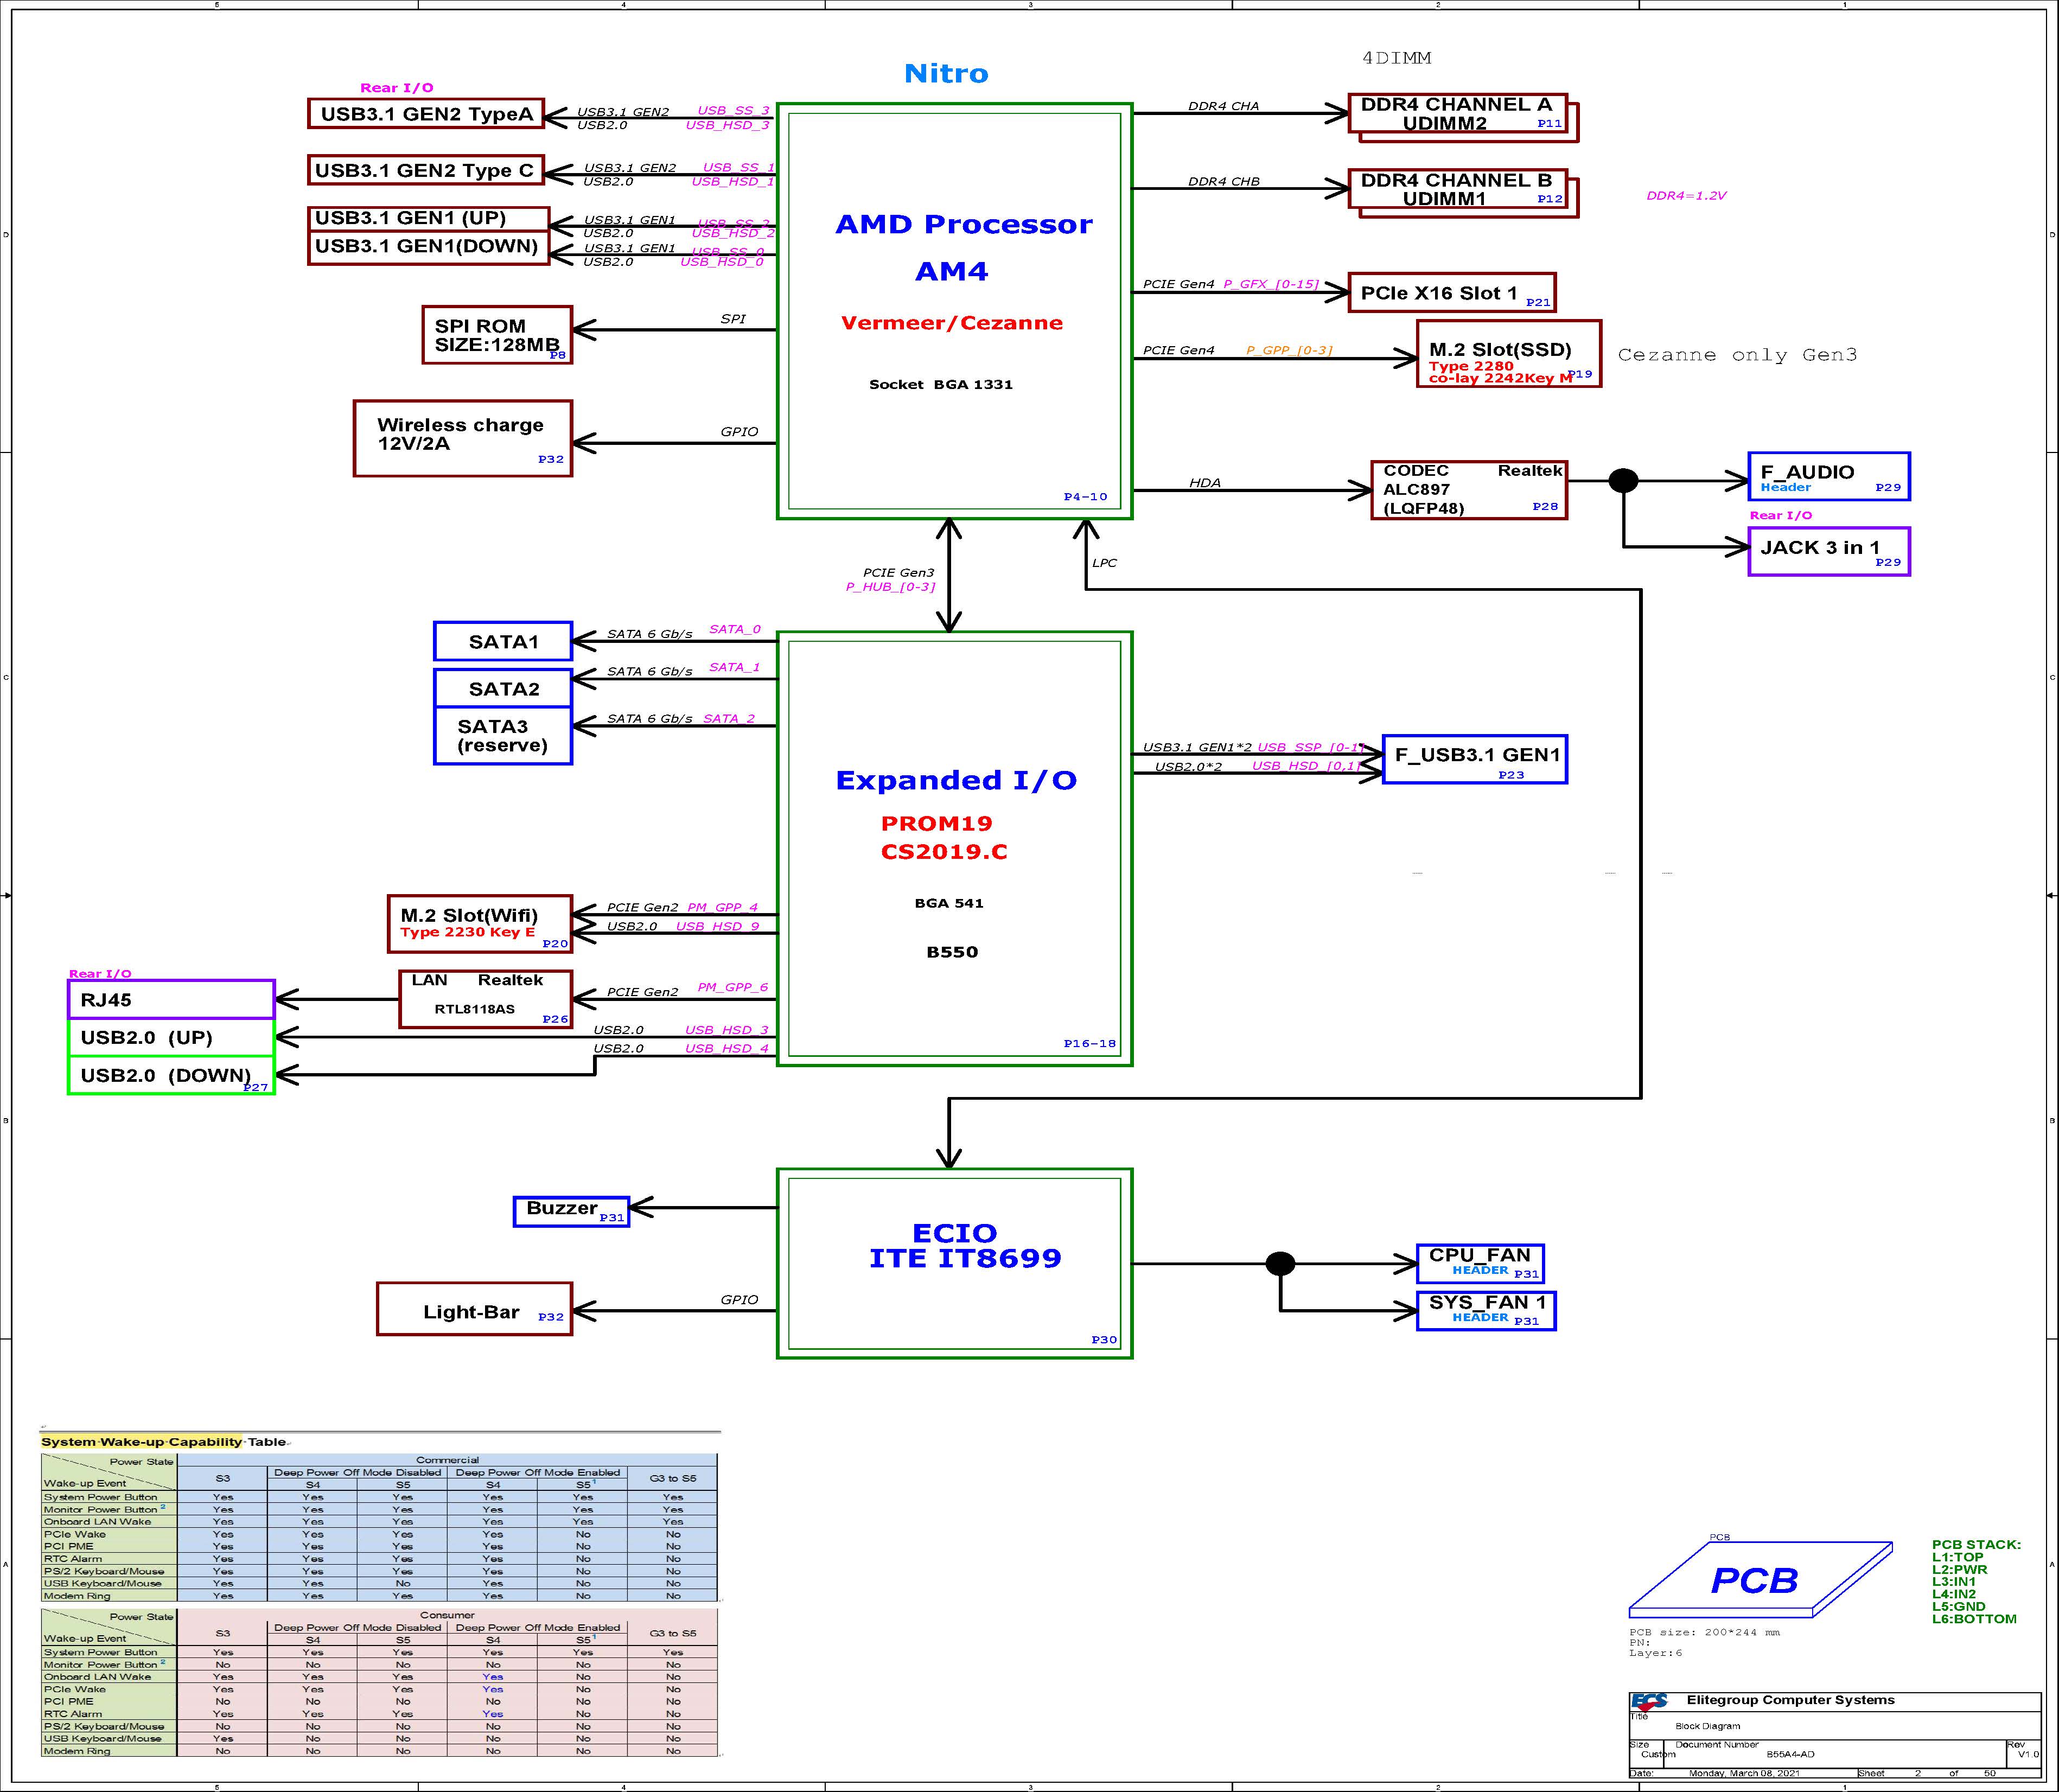Click the USB3.1 GEN2 Type C box
The width and height of the screenshot is (2059, 1792).
(425, 170)
